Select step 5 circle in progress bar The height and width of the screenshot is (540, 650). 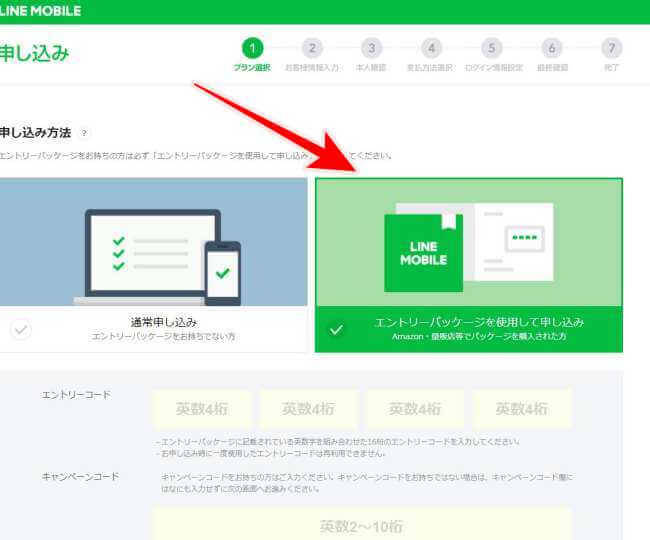(492, 48)
